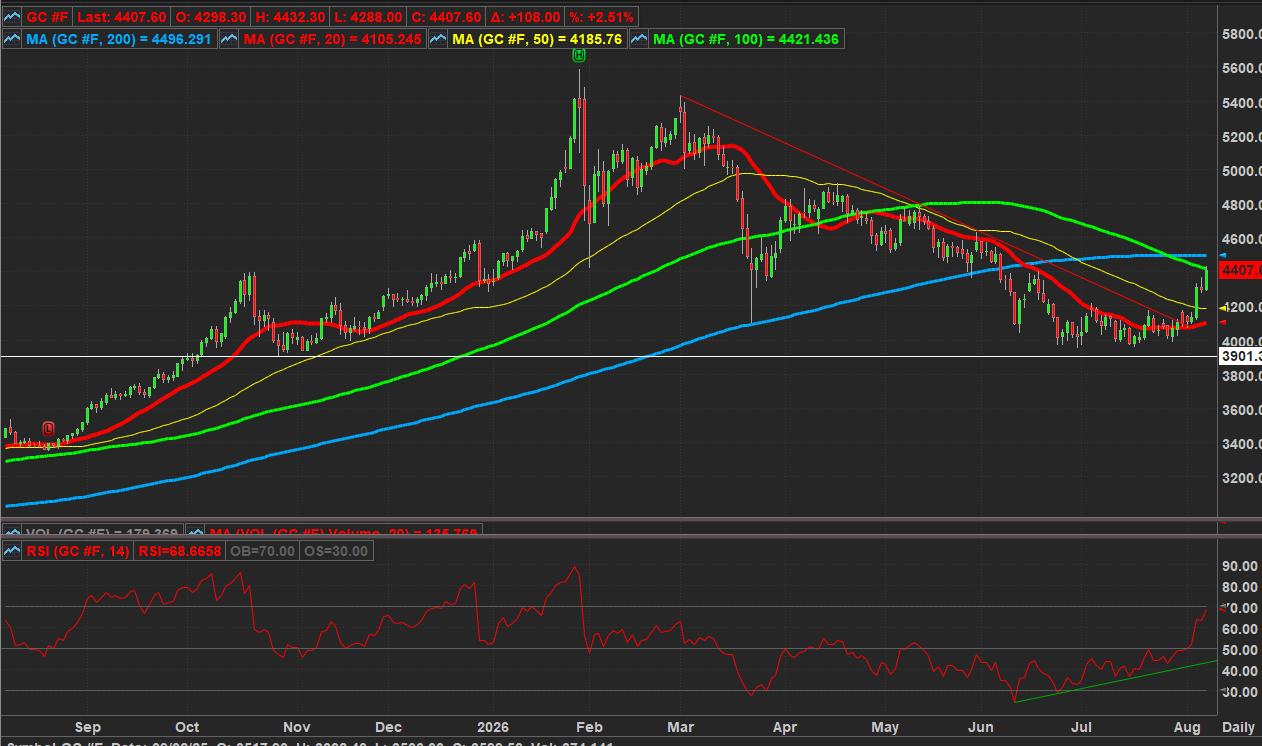The height and width of the screenshot is (746, 1262).
Task: Open the MA (GC #F, 100) = 4421.436 study label
Action: click(748, 39)
